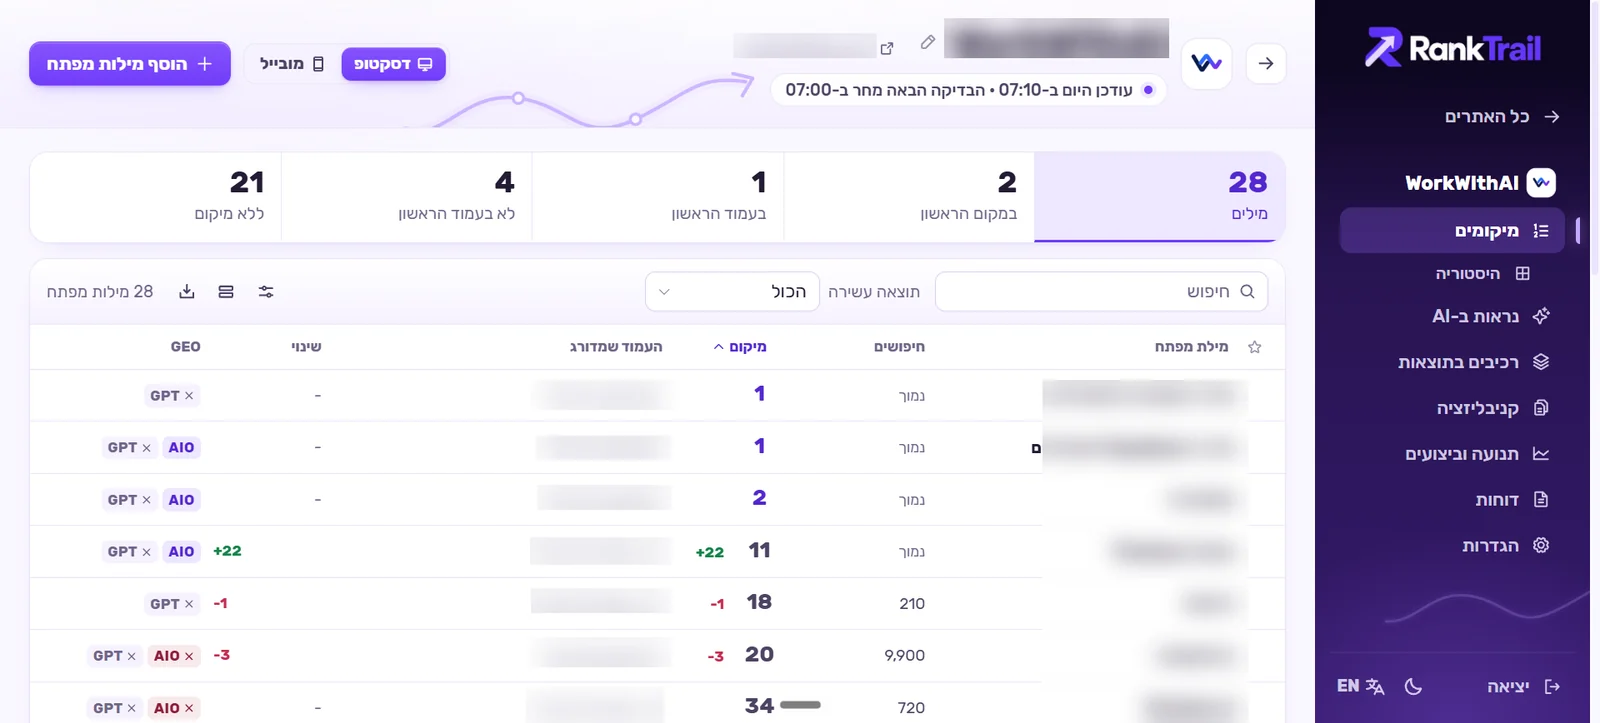Toggle dark mode moon icon
1600x723 pixels.
(1413, 686)
